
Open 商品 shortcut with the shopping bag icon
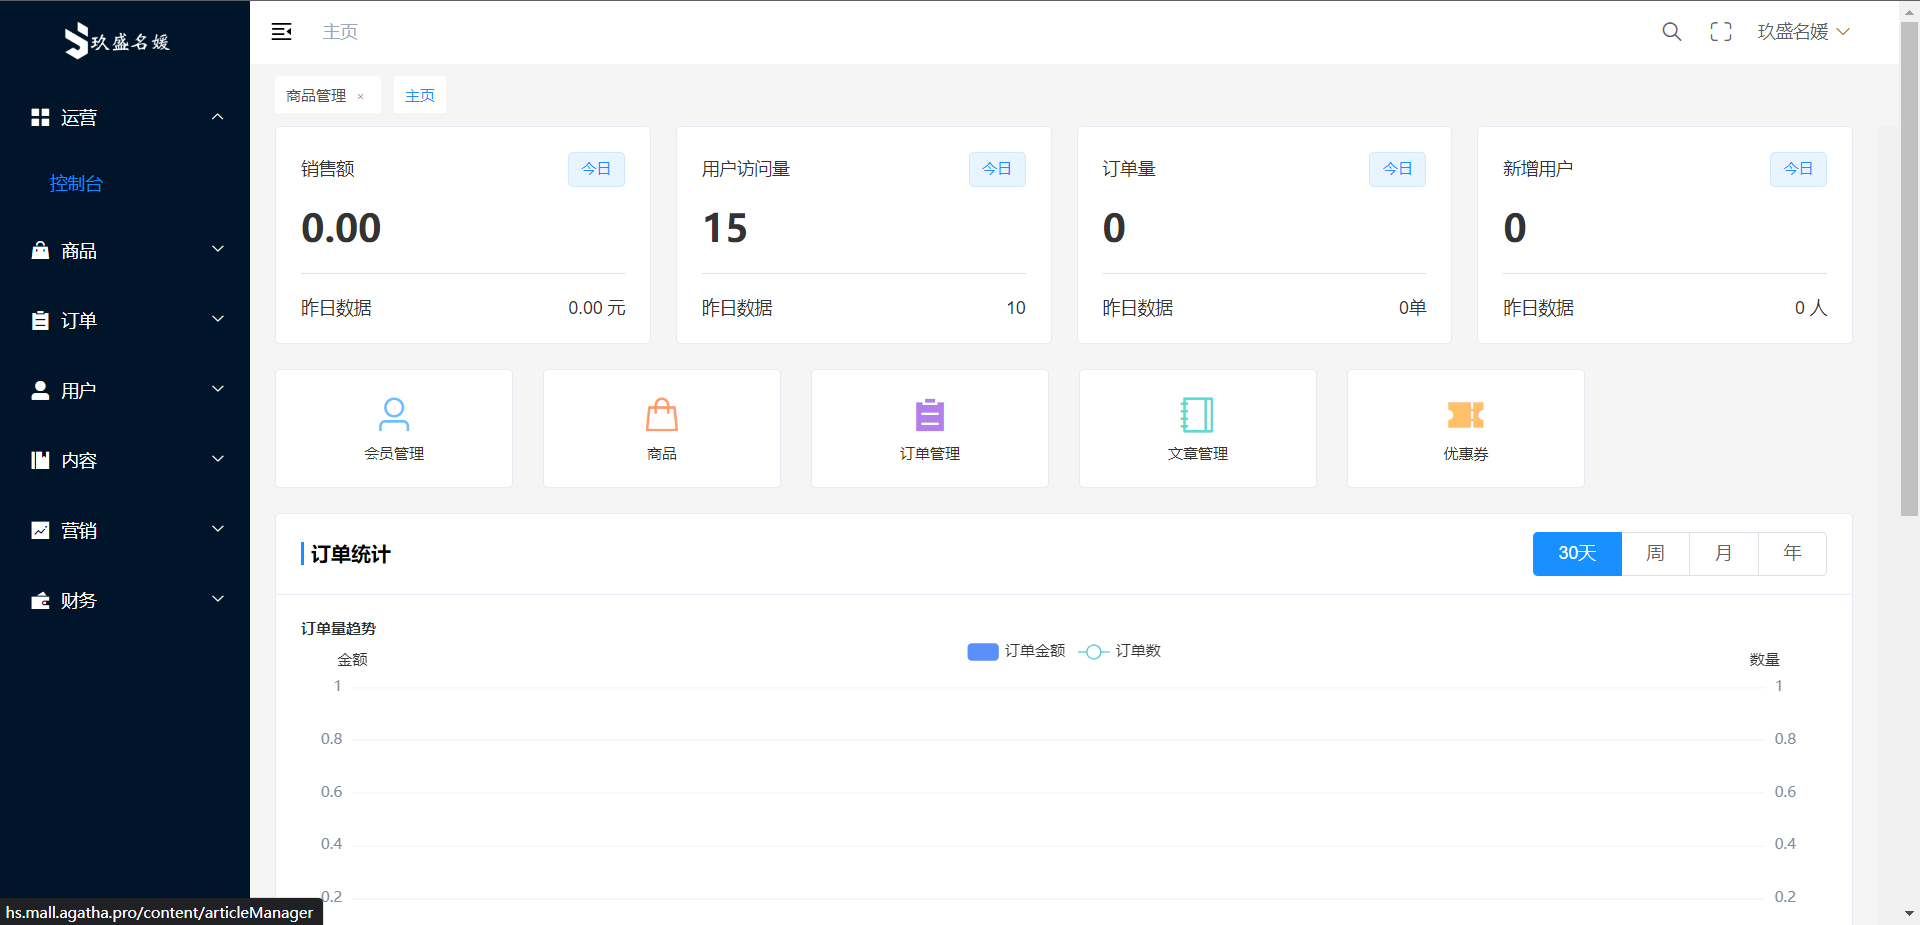tap(661, 428)
